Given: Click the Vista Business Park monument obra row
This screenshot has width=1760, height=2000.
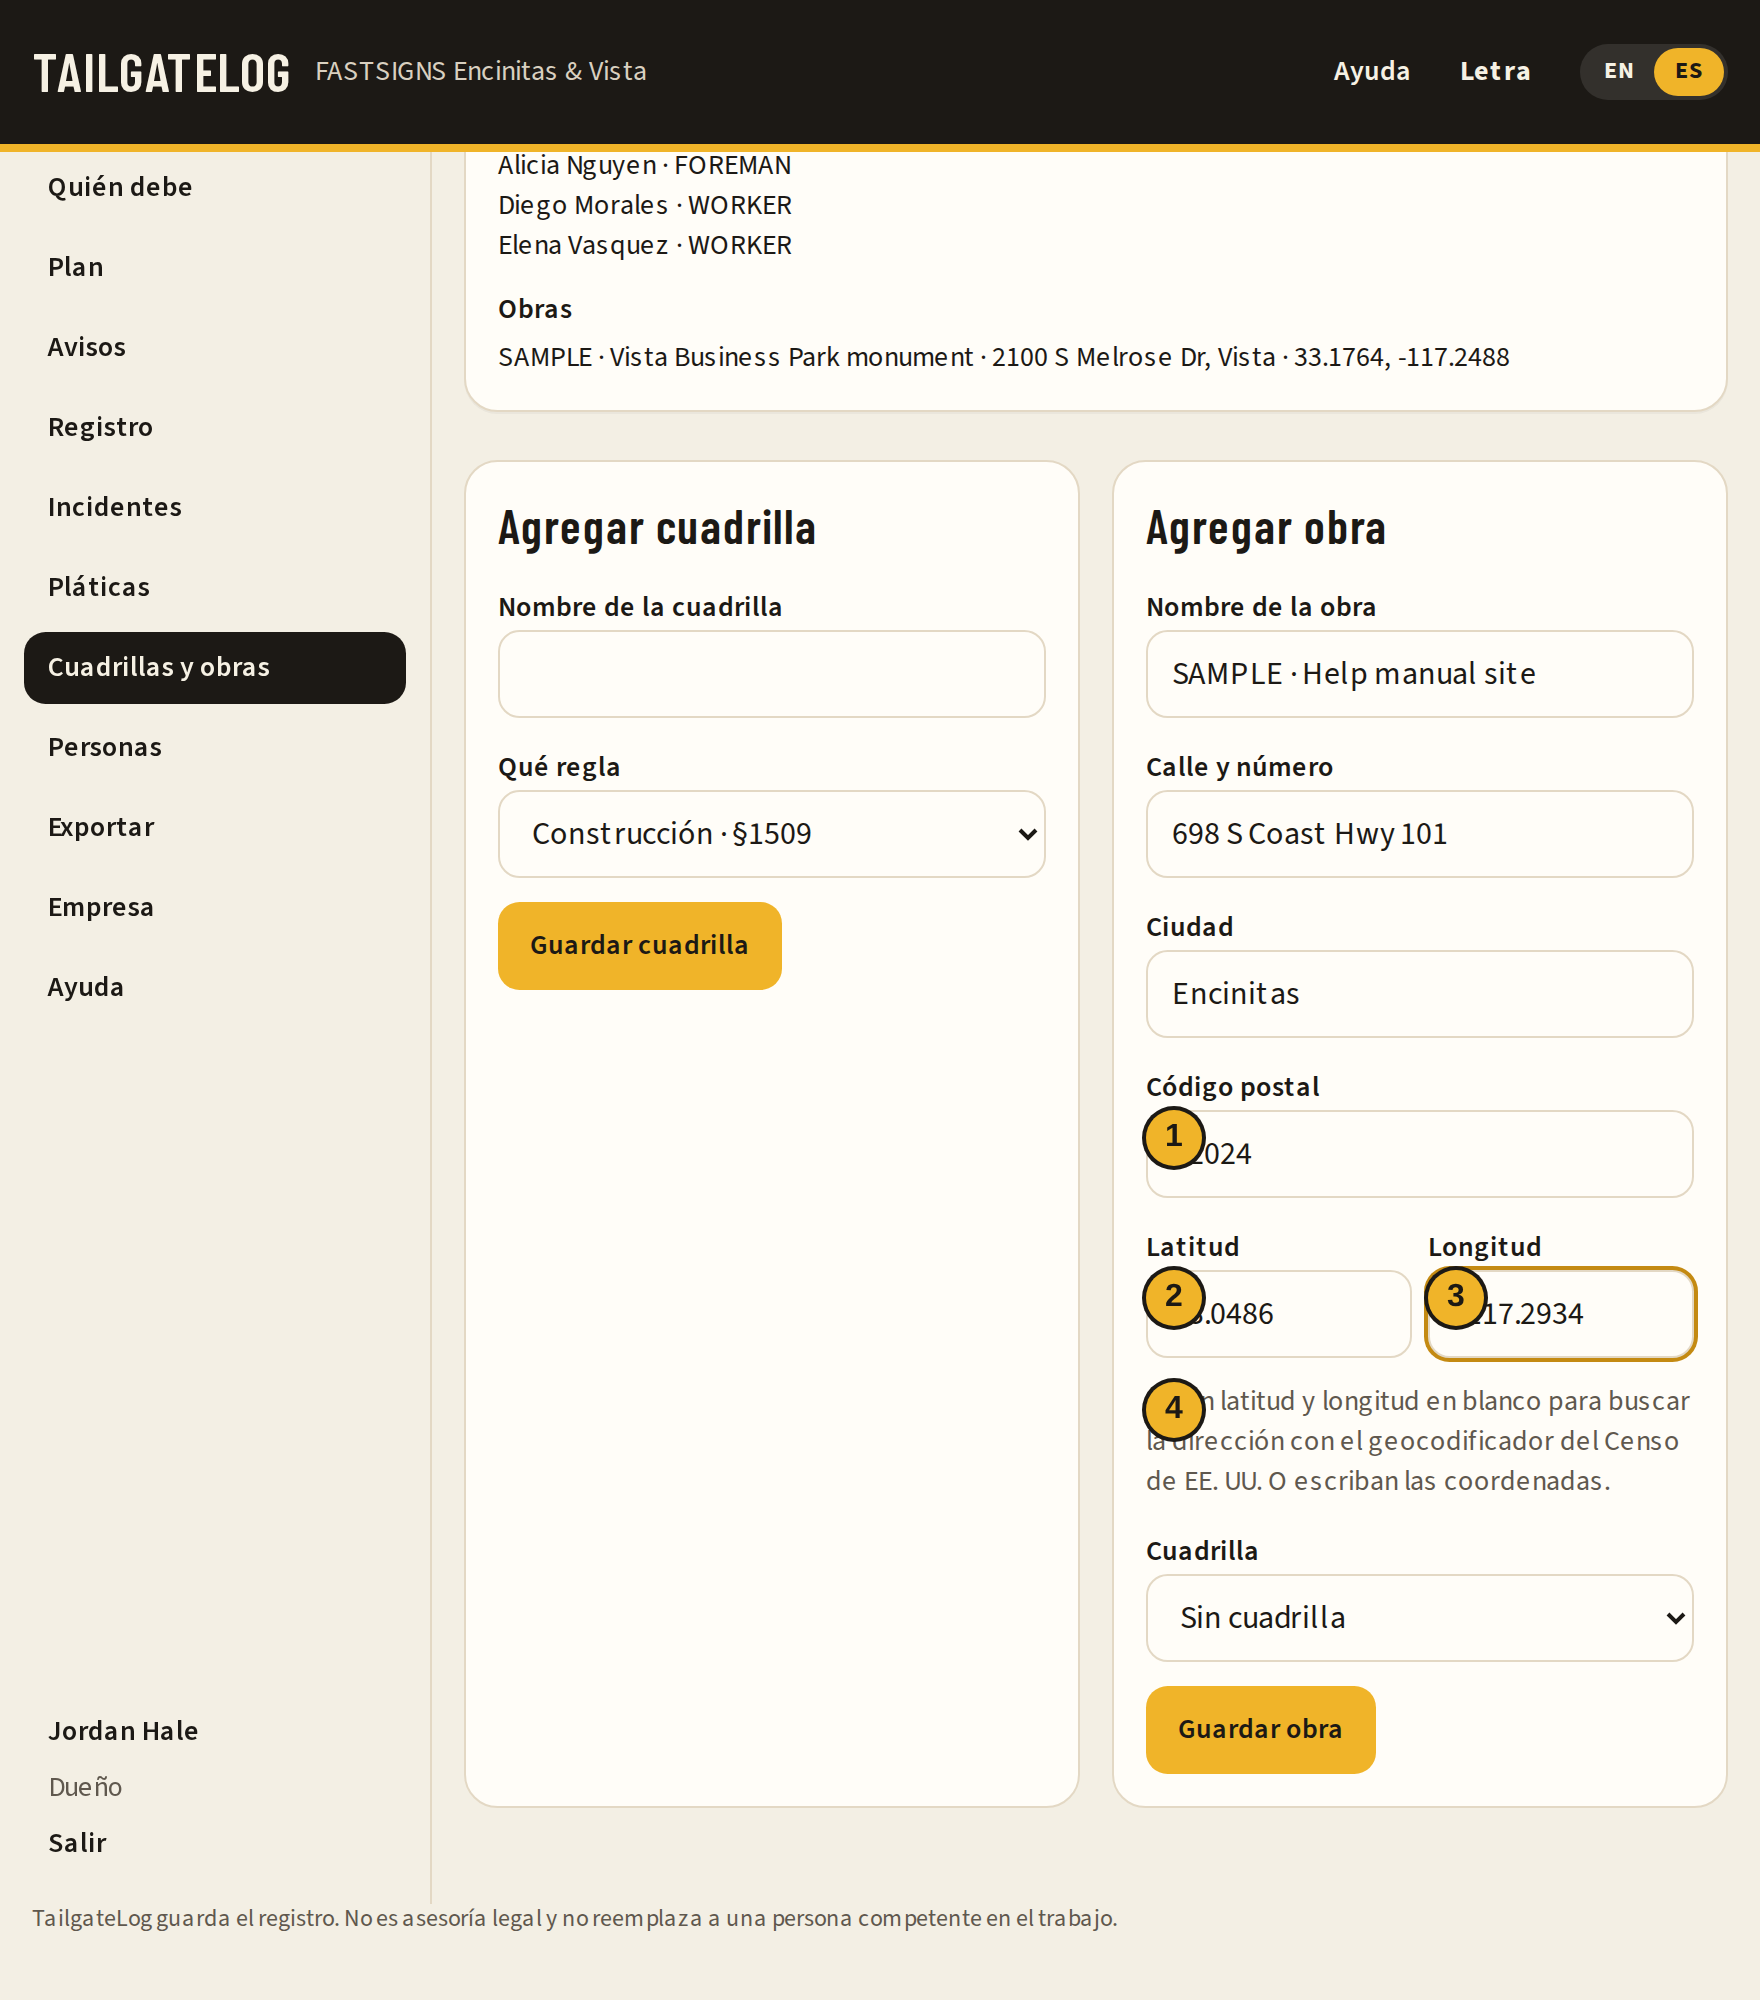Looking at the screenshot, I should click(1004, 357).
